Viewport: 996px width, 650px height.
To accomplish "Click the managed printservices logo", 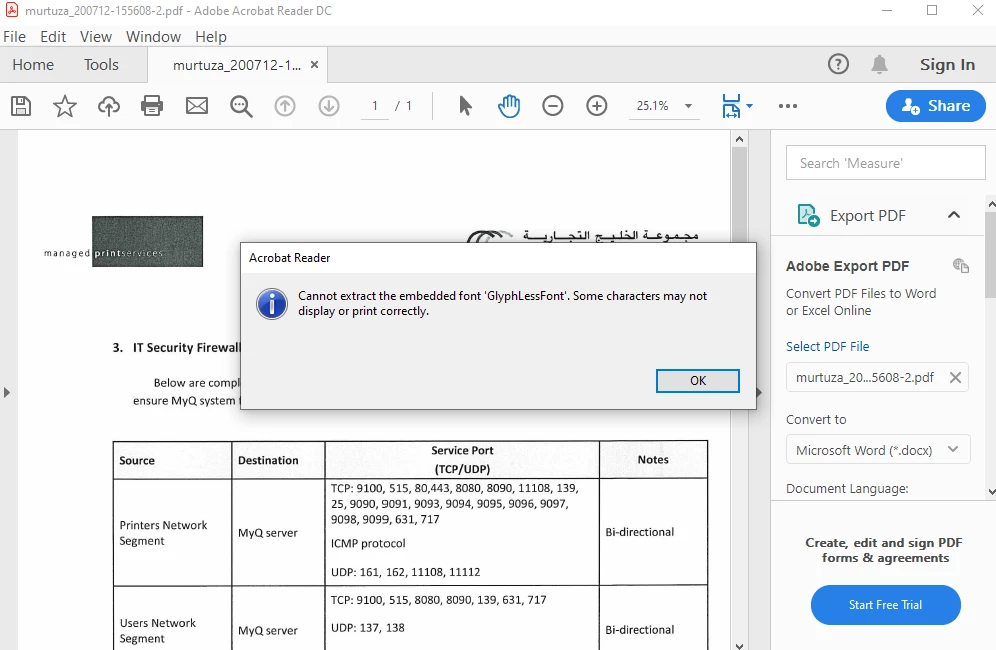I will coord(123,241).
